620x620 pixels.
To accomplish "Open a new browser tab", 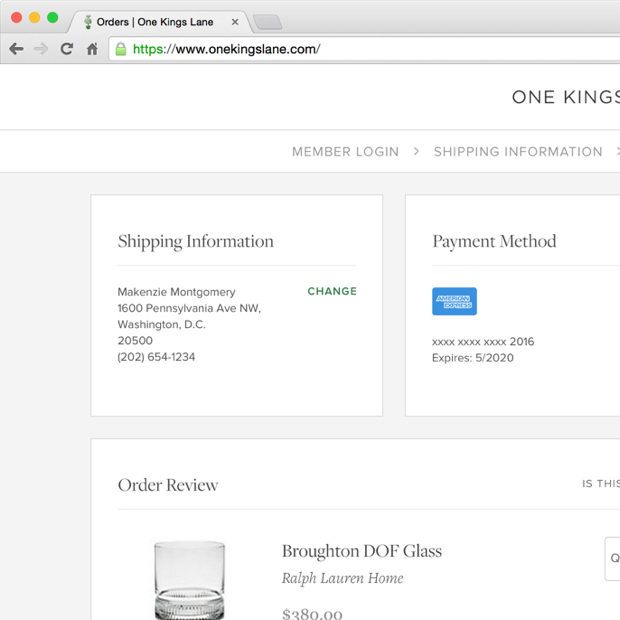I will coord(267,22).
